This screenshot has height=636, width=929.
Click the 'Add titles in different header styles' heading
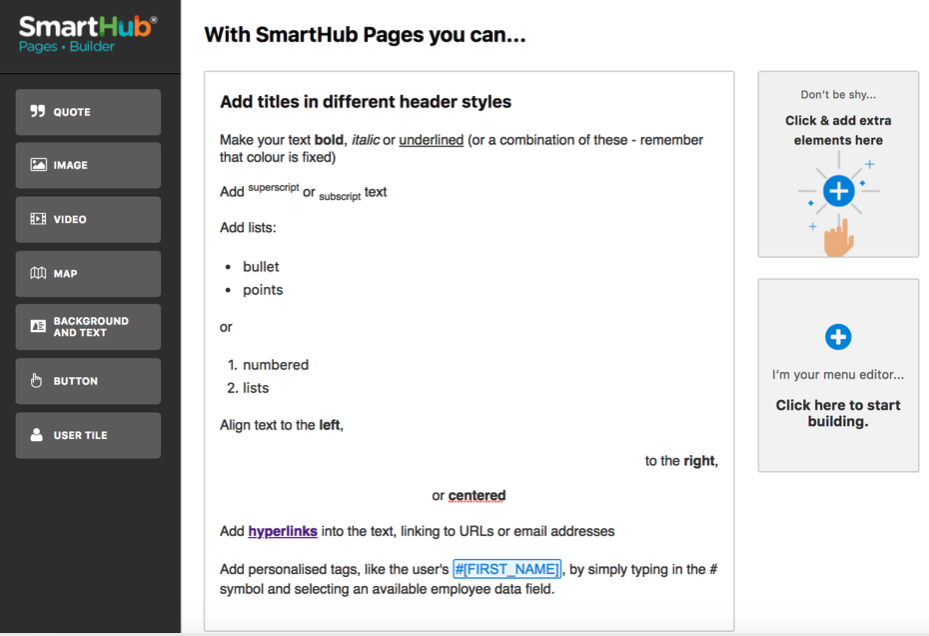point(366,102)
